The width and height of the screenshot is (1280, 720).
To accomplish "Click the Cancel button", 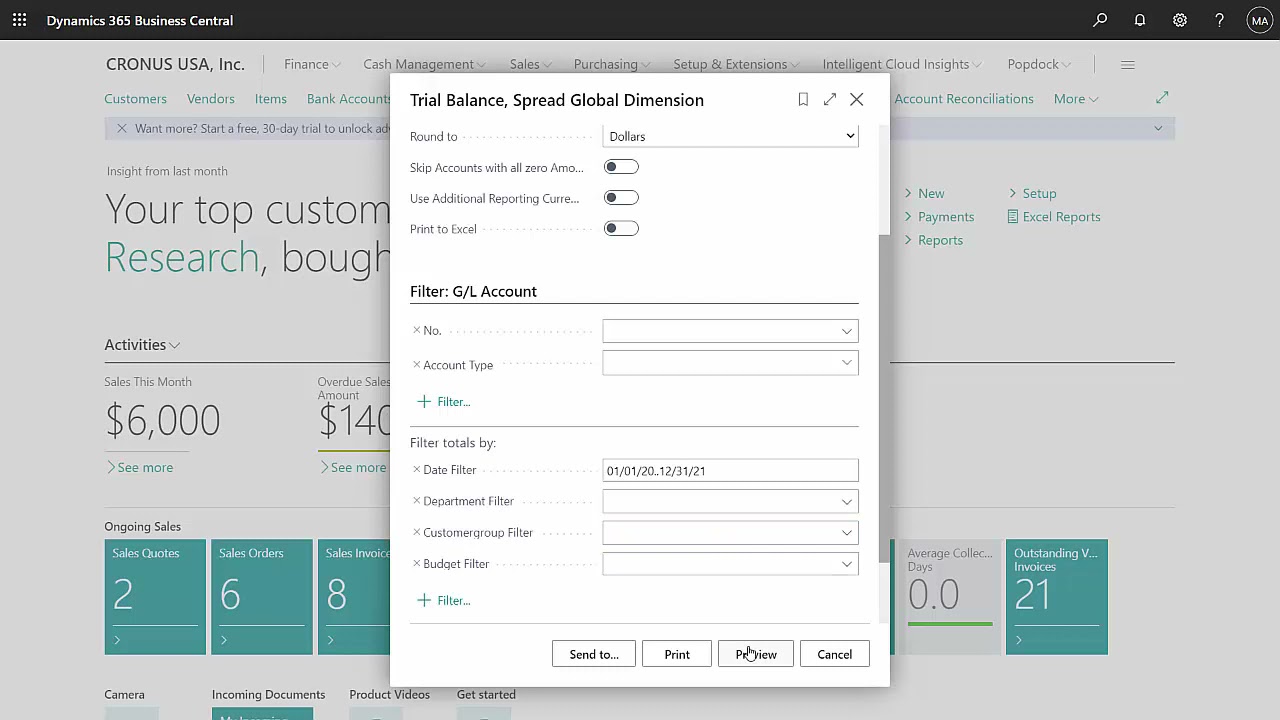I will 835,654.
